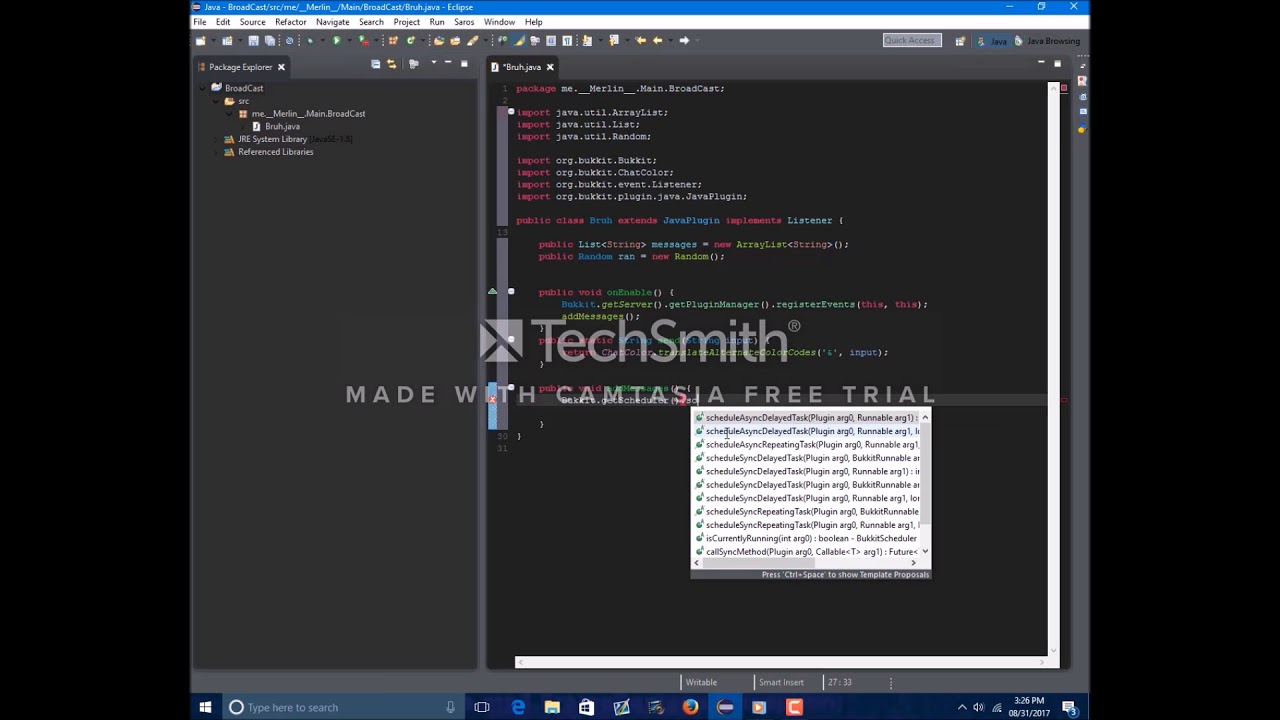Open the Package Explorer view menu arrow

click(x=432, y=64)
